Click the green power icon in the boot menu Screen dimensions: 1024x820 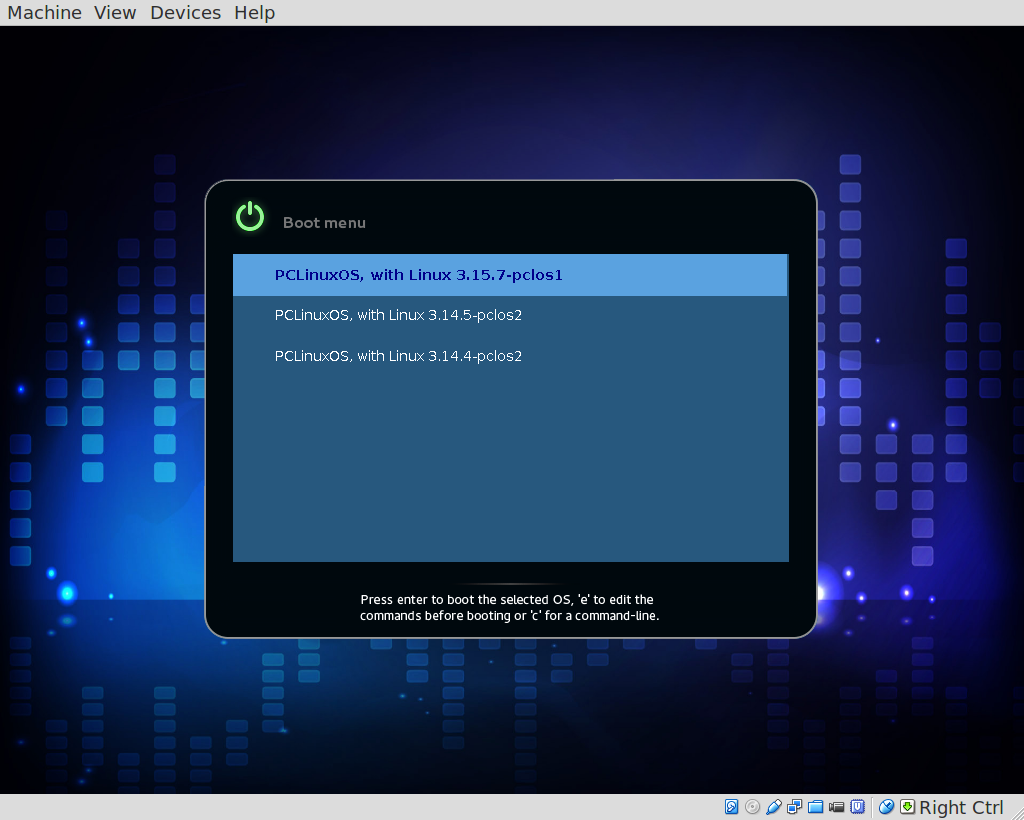click(249, 217)
